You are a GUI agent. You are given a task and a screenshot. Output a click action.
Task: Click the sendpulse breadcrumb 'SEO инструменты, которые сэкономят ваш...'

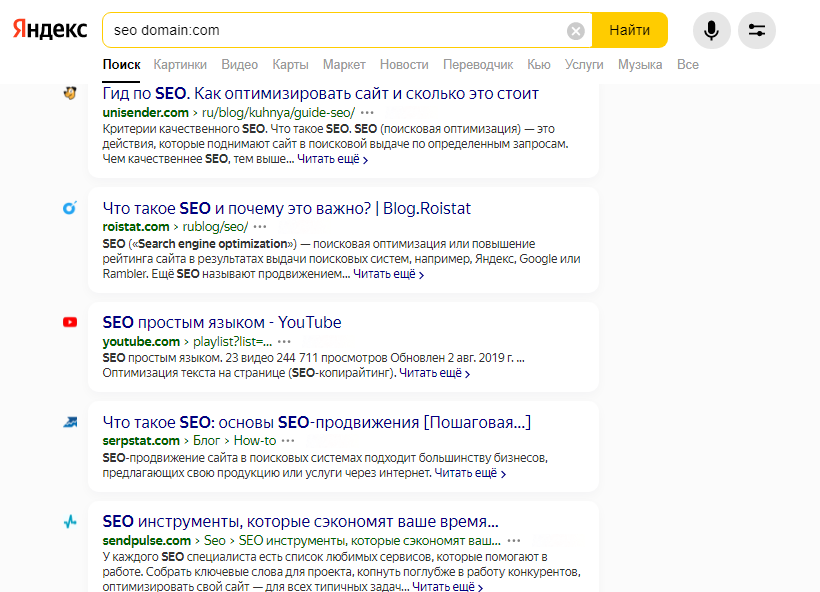tap(370, 540)
